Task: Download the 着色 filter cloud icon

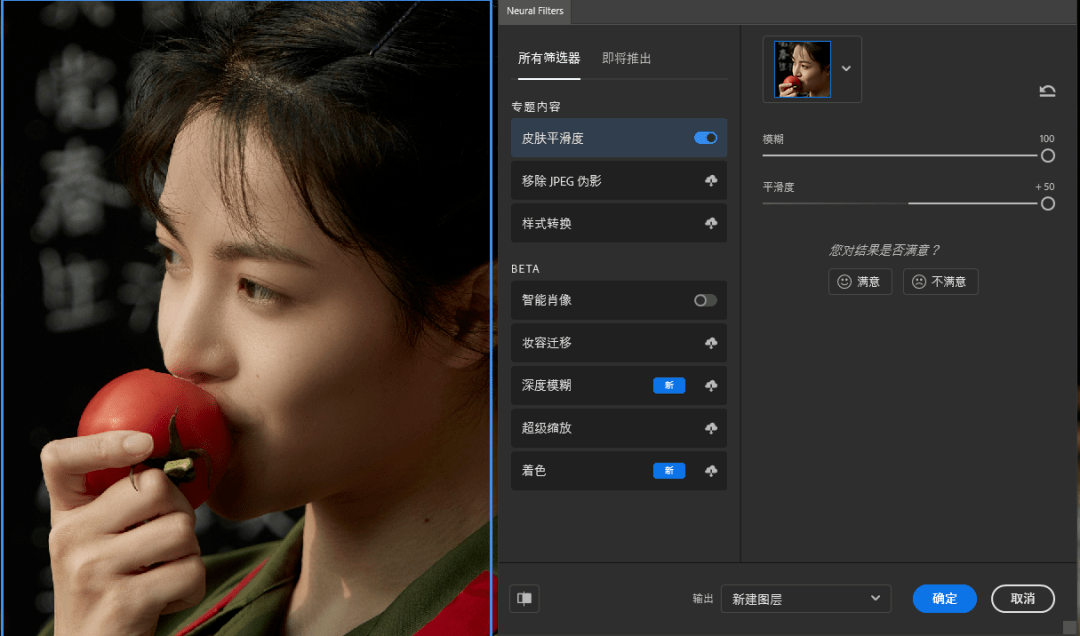Action: pyautogui.click(x=711, y=471)
